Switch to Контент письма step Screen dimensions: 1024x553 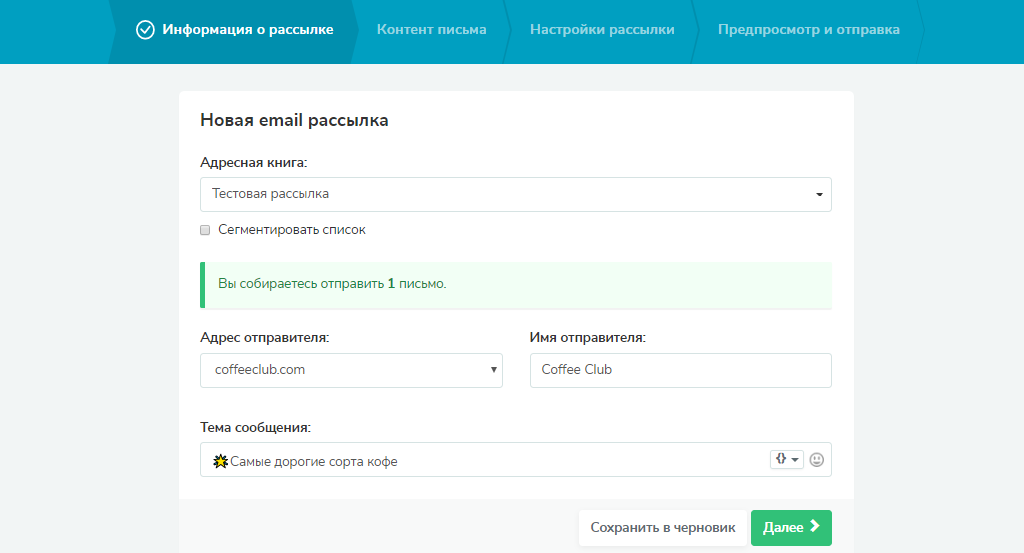click(431, 29)
